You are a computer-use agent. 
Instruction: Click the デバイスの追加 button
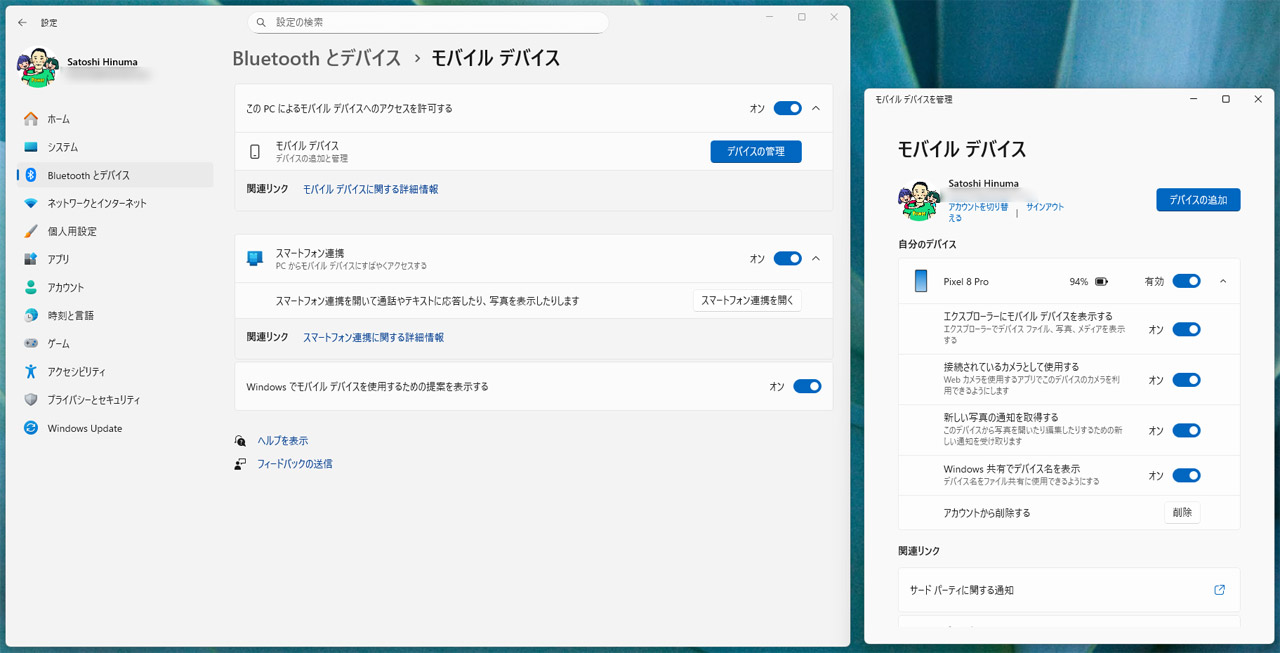click(x=1197, y=199)
